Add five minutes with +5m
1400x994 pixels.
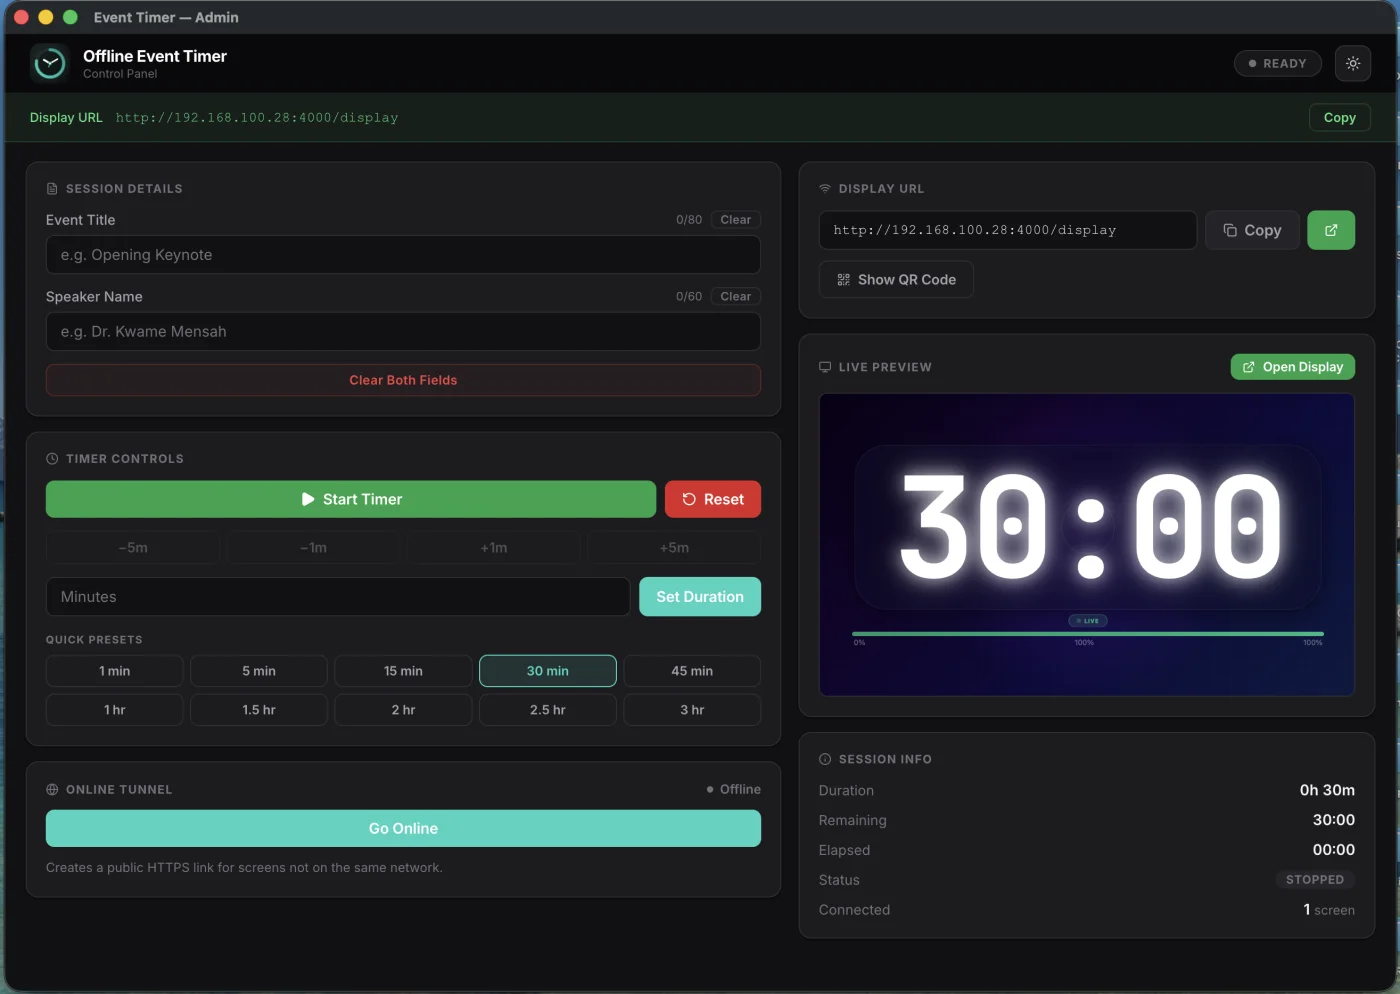pos(673,548)
